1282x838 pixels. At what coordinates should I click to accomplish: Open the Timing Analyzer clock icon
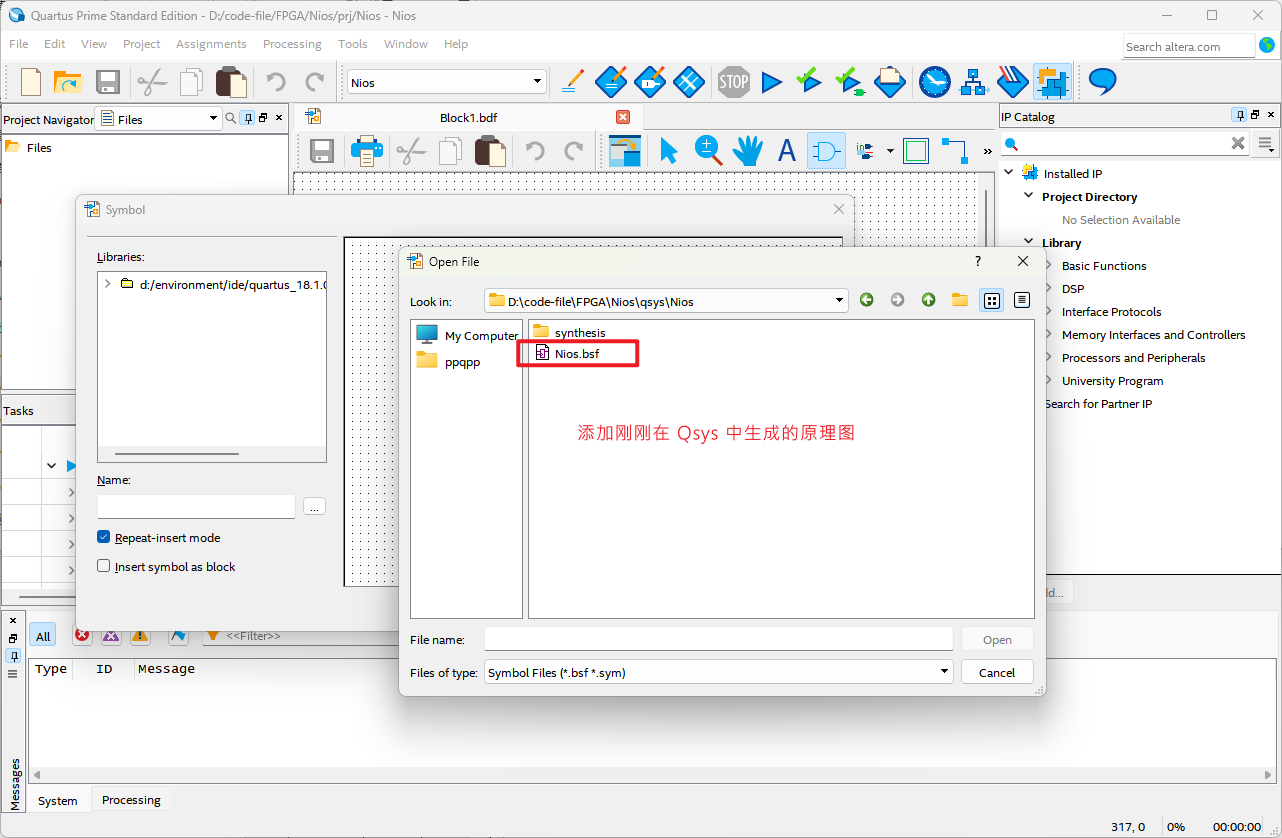pos(935,82)
